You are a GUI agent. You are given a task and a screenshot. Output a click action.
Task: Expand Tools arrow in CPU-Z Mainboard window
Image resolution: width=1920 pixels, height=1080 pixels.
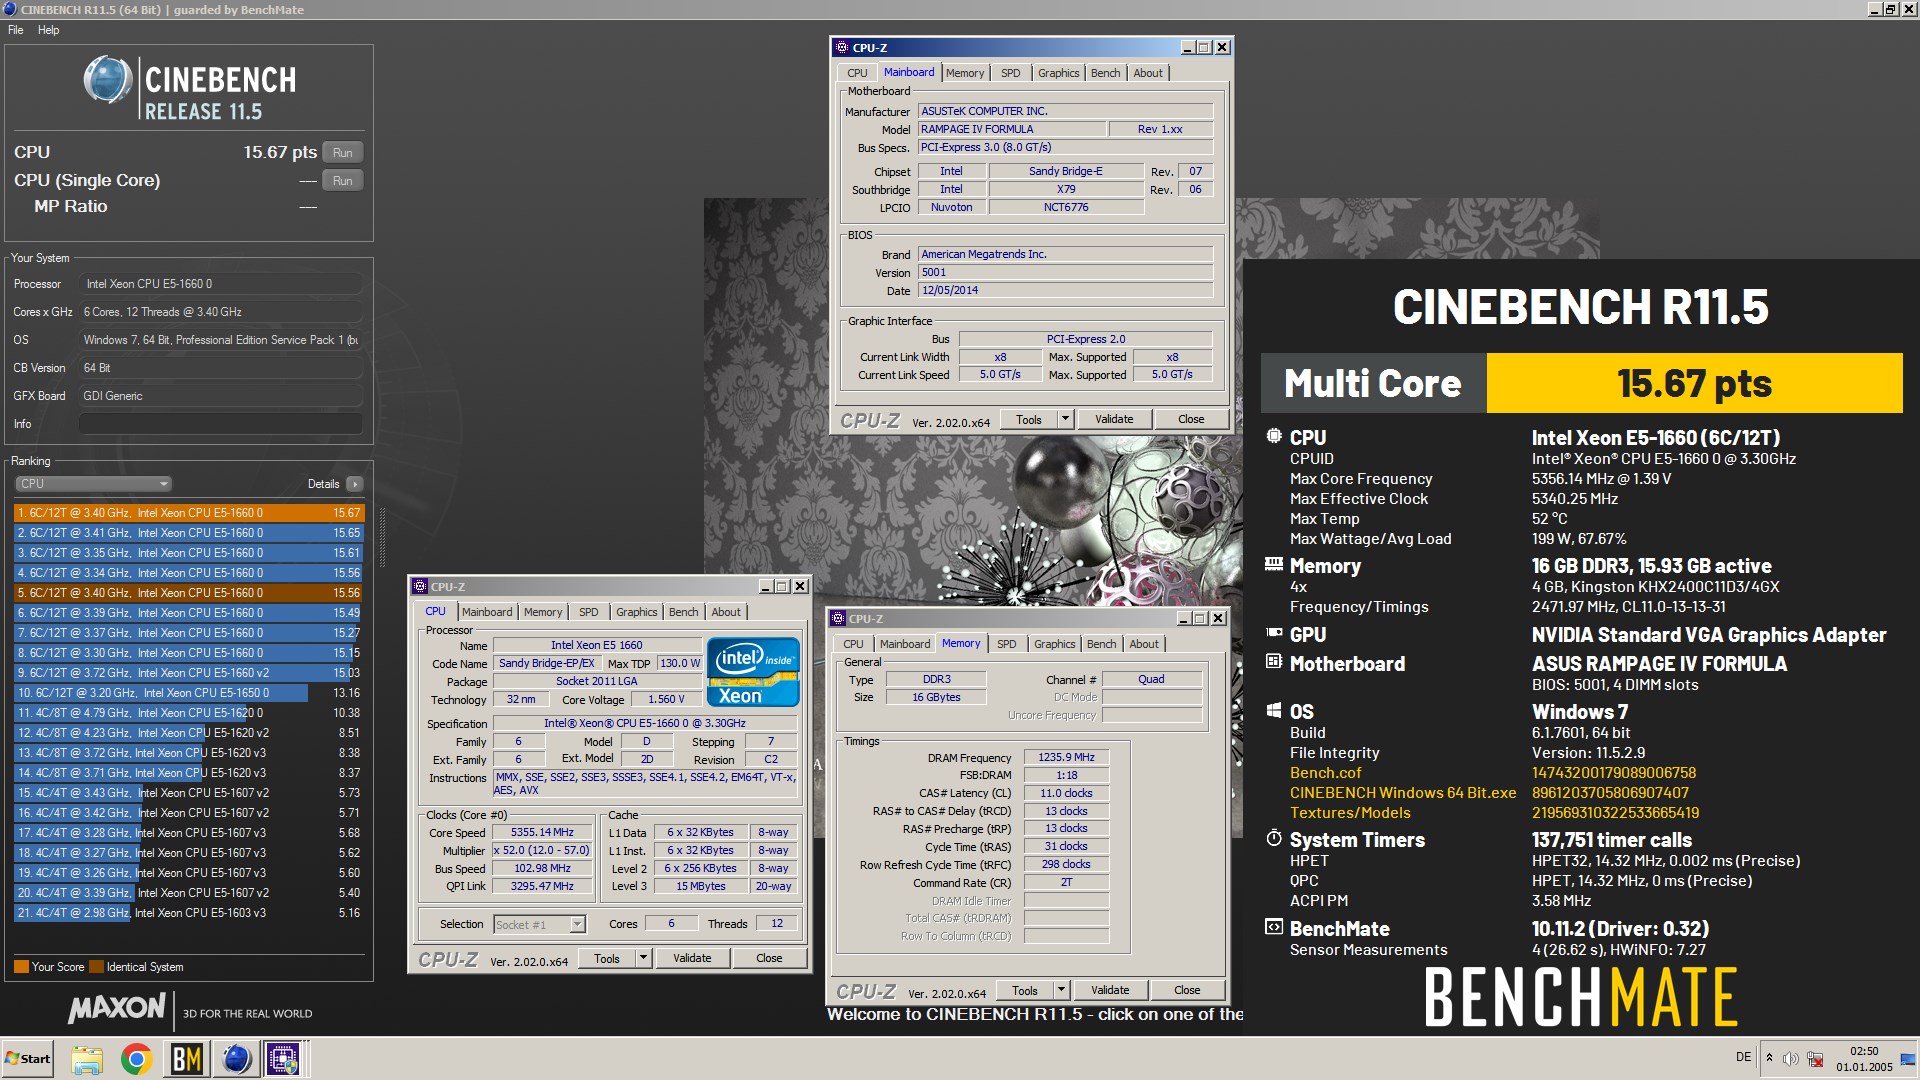1065,419
